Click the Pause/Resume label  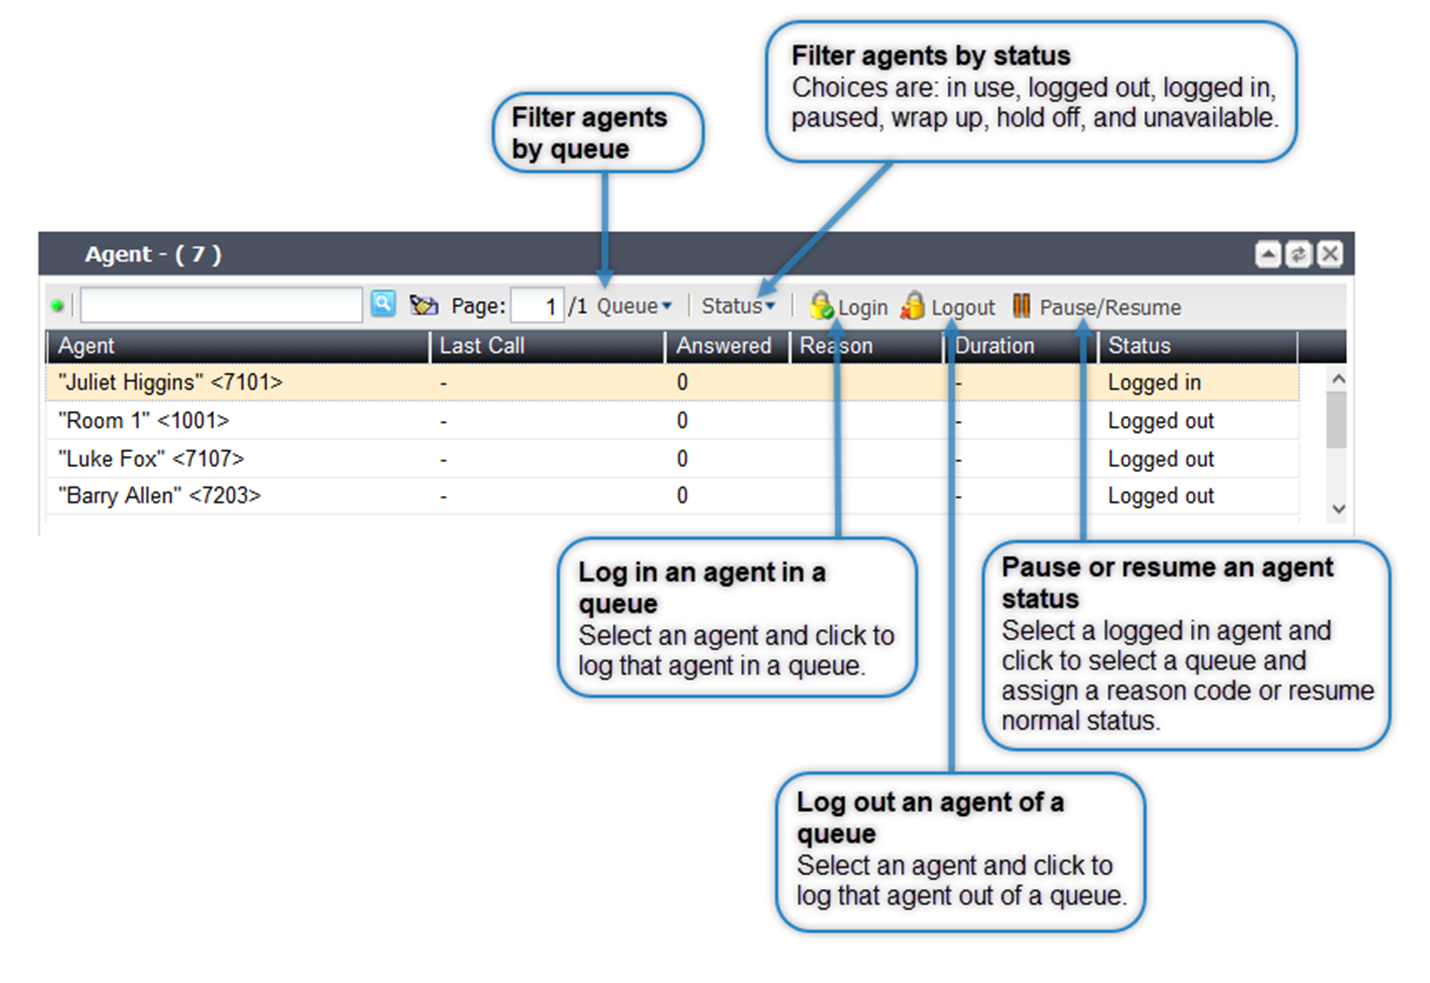coord(1110,307)
